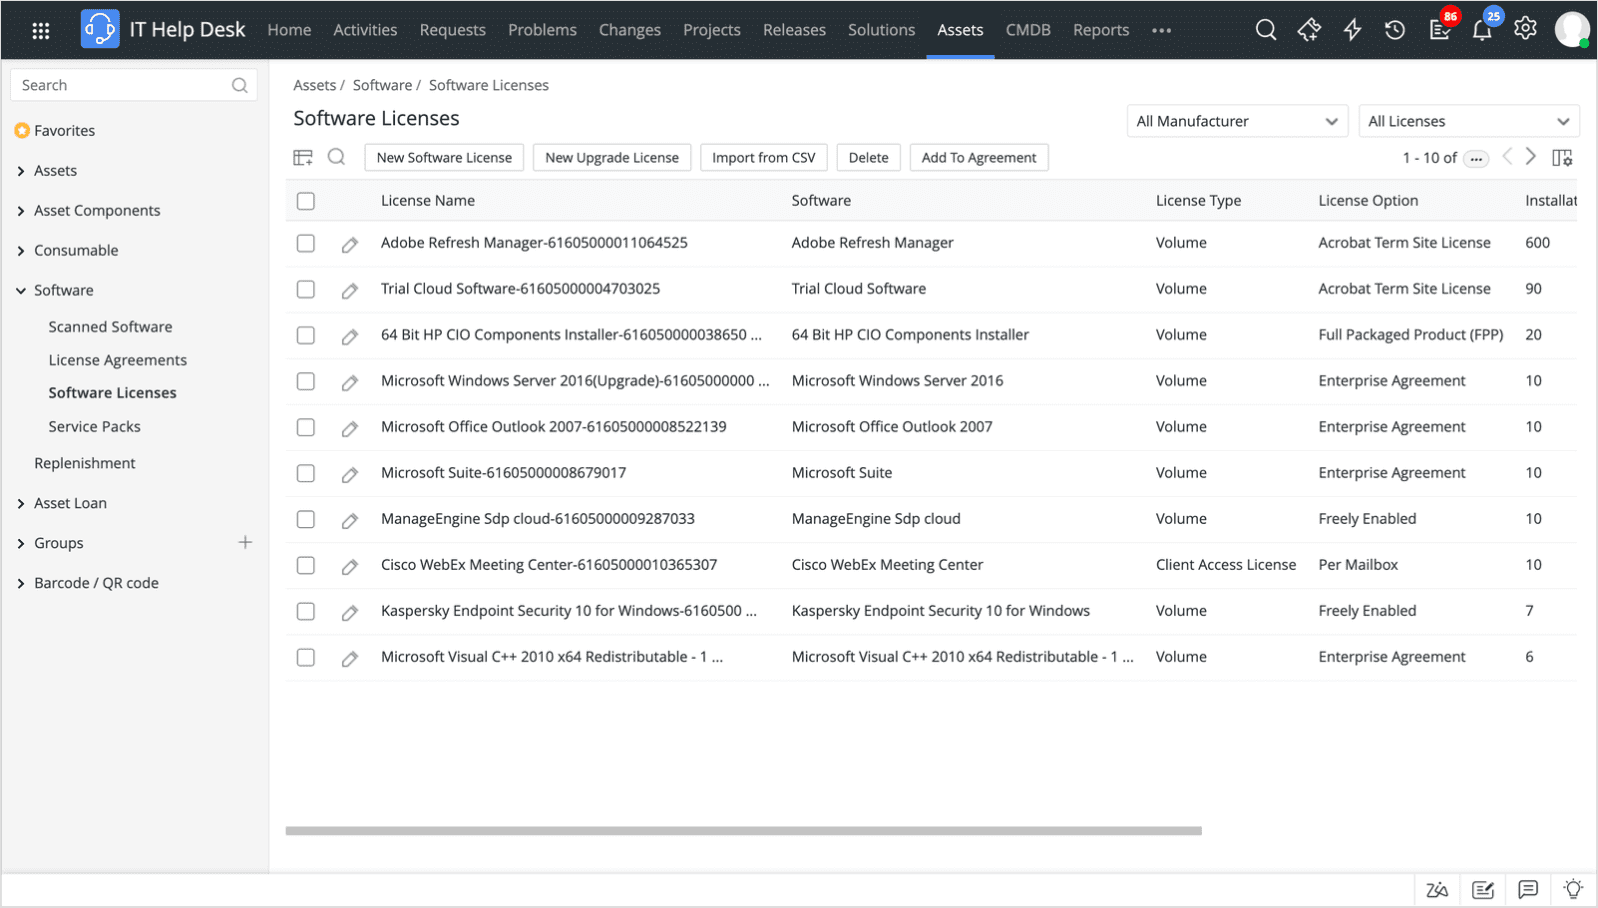1598x908 pixels.
Task: Toggle the select-all checkbox in header
Action: (306, 201)
